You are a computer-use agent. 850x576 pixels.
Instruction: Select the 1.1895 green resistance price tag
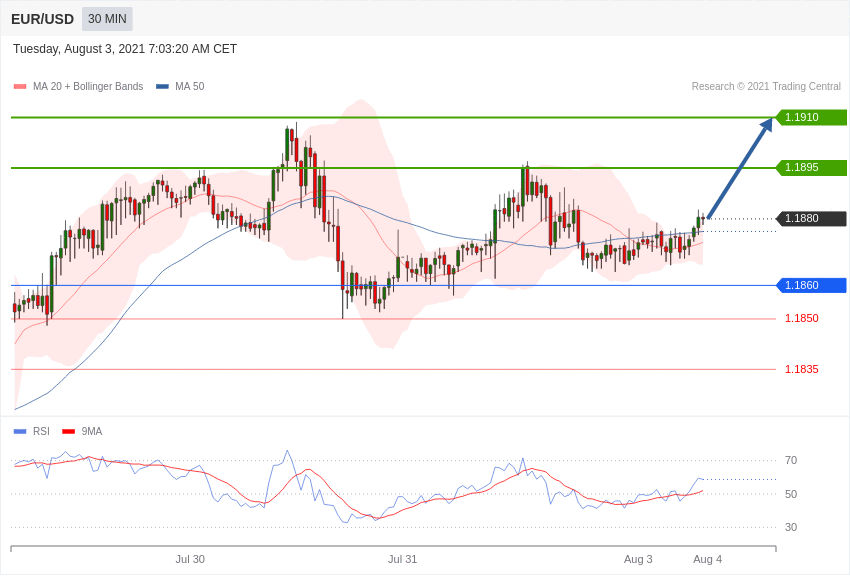point(812,167)
